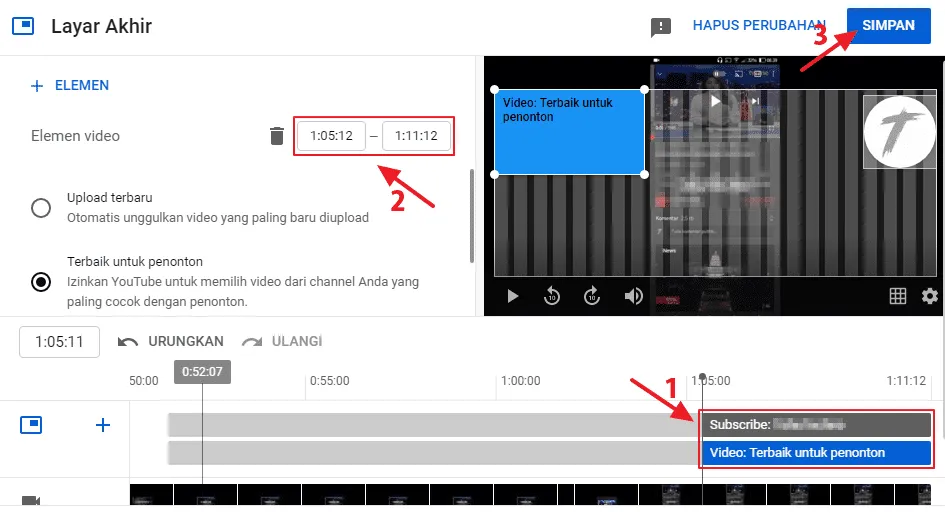Click the current time field 1:05:11
945x513 pixels.
[59, 342]
